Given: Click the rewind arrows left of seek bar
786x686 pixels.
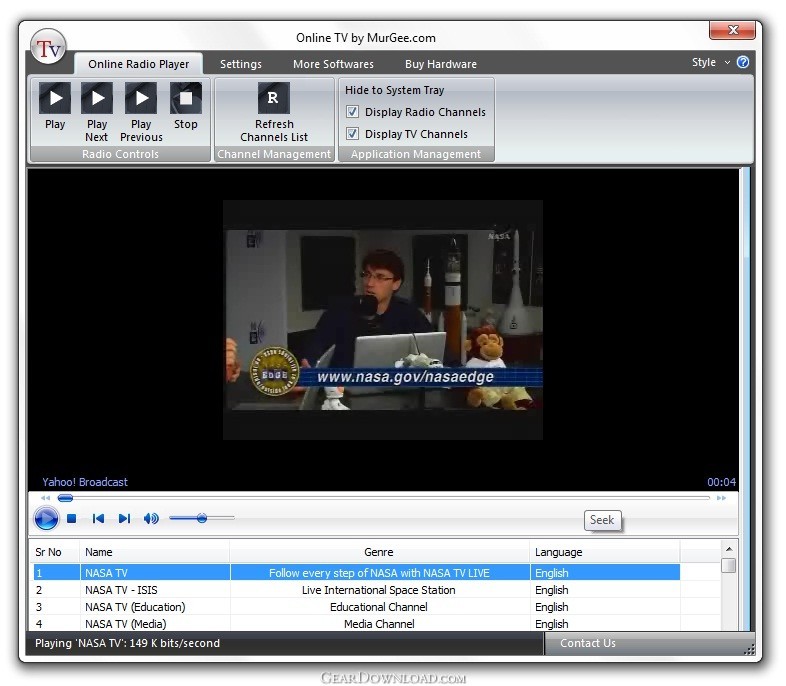Looking at the screenshot, I should pyautogui.click(x=46, y=498).
